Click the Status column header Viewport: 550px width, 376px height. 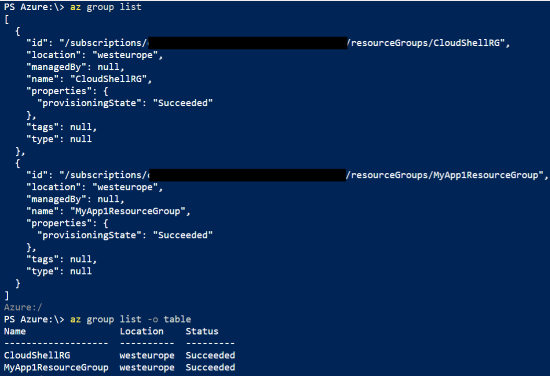(202, 331)
